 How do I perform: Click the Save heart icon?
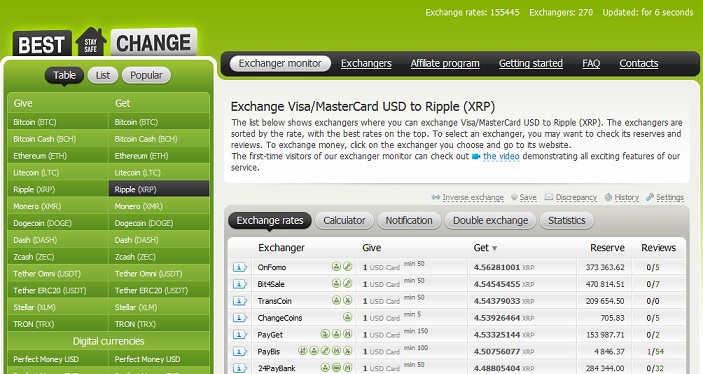(x=514, y=197)
